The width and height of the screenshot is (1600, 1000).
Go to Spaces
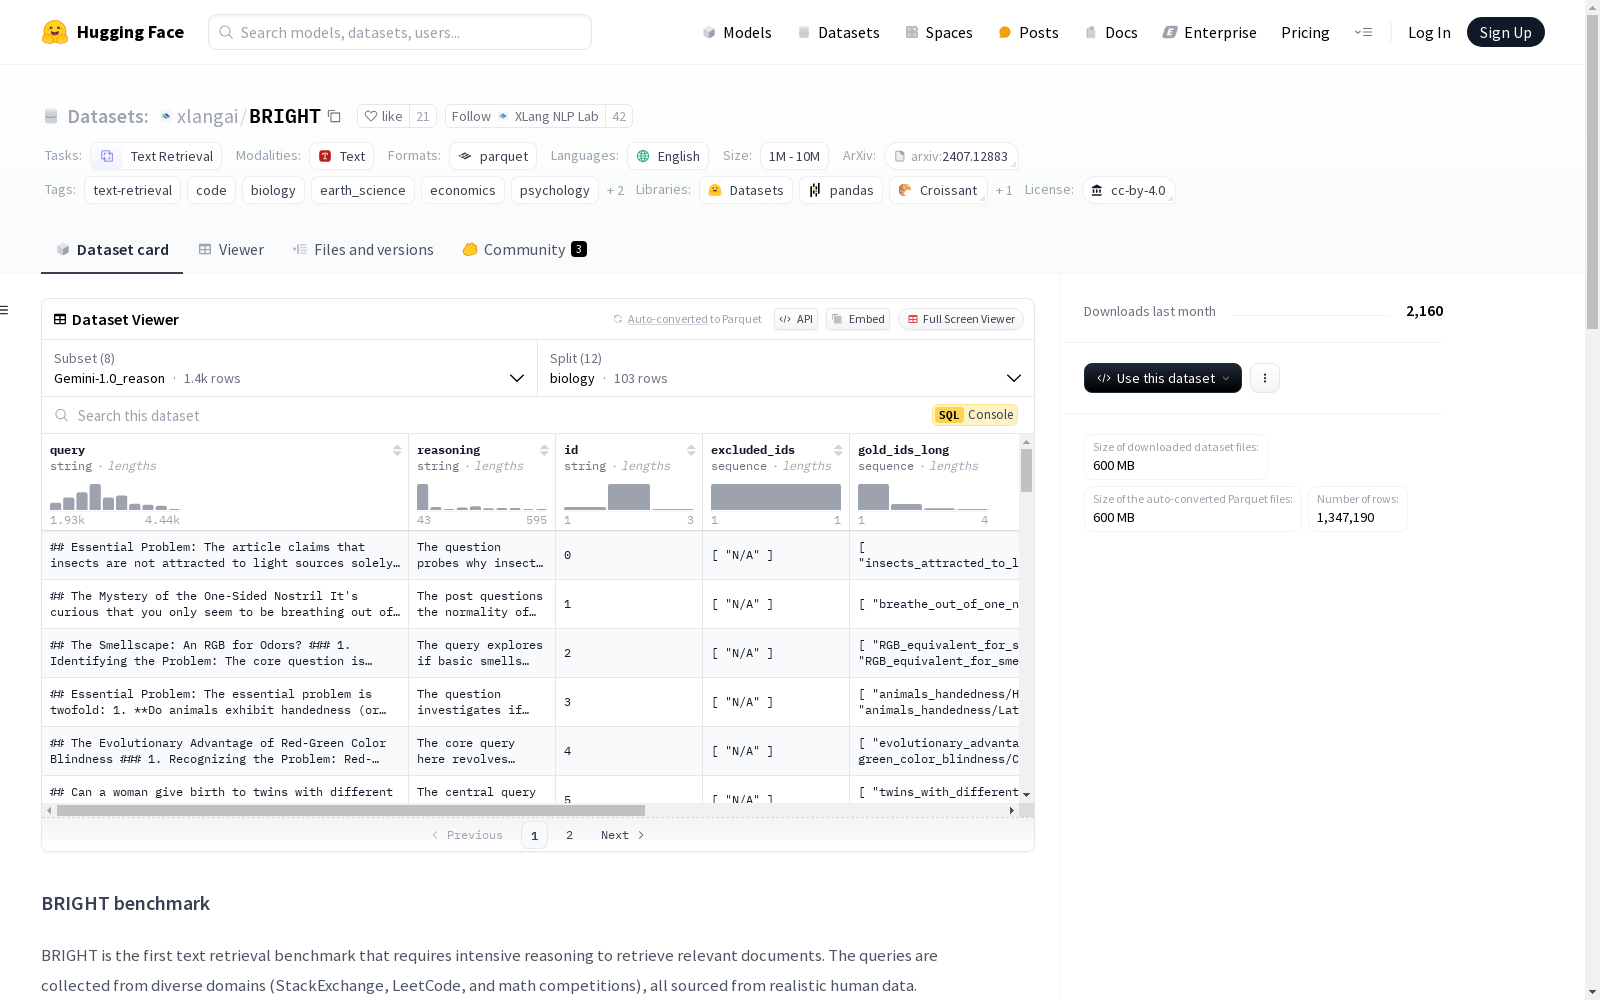coord(939,32)
